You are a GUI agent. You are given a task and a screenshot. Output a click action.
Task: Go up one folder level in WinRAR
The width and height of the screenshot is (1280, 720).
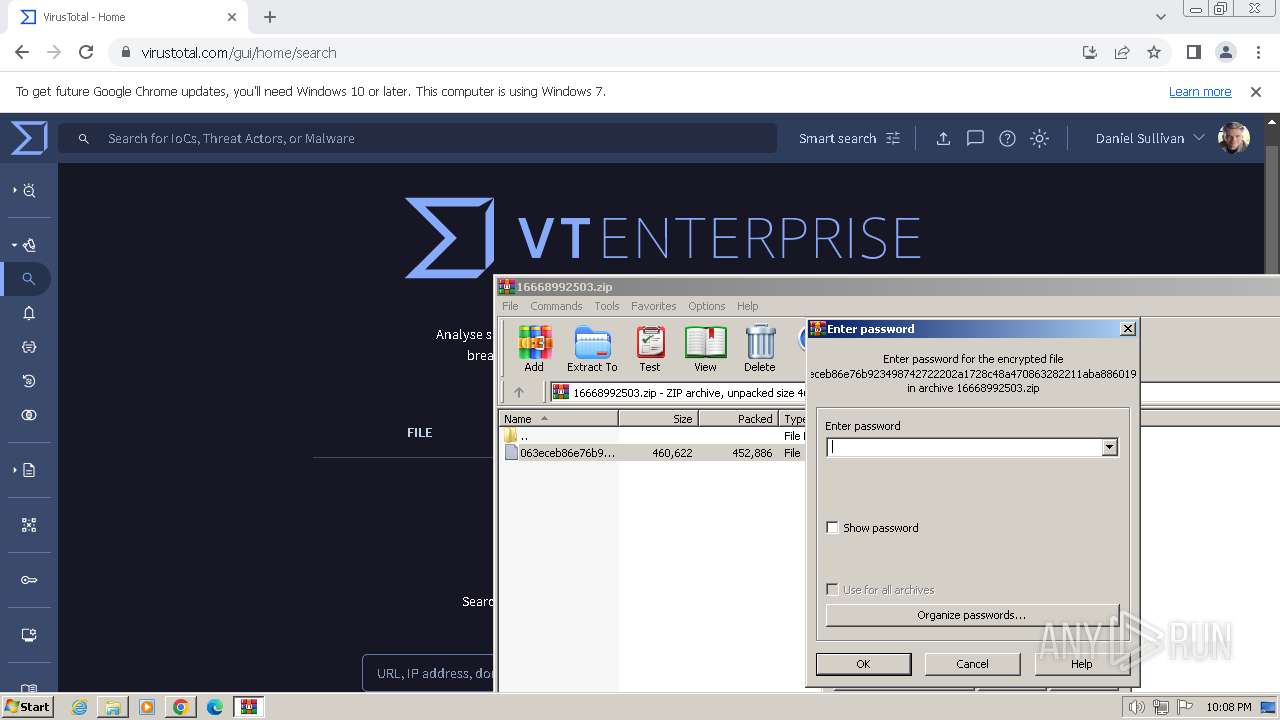coord(518,392)
